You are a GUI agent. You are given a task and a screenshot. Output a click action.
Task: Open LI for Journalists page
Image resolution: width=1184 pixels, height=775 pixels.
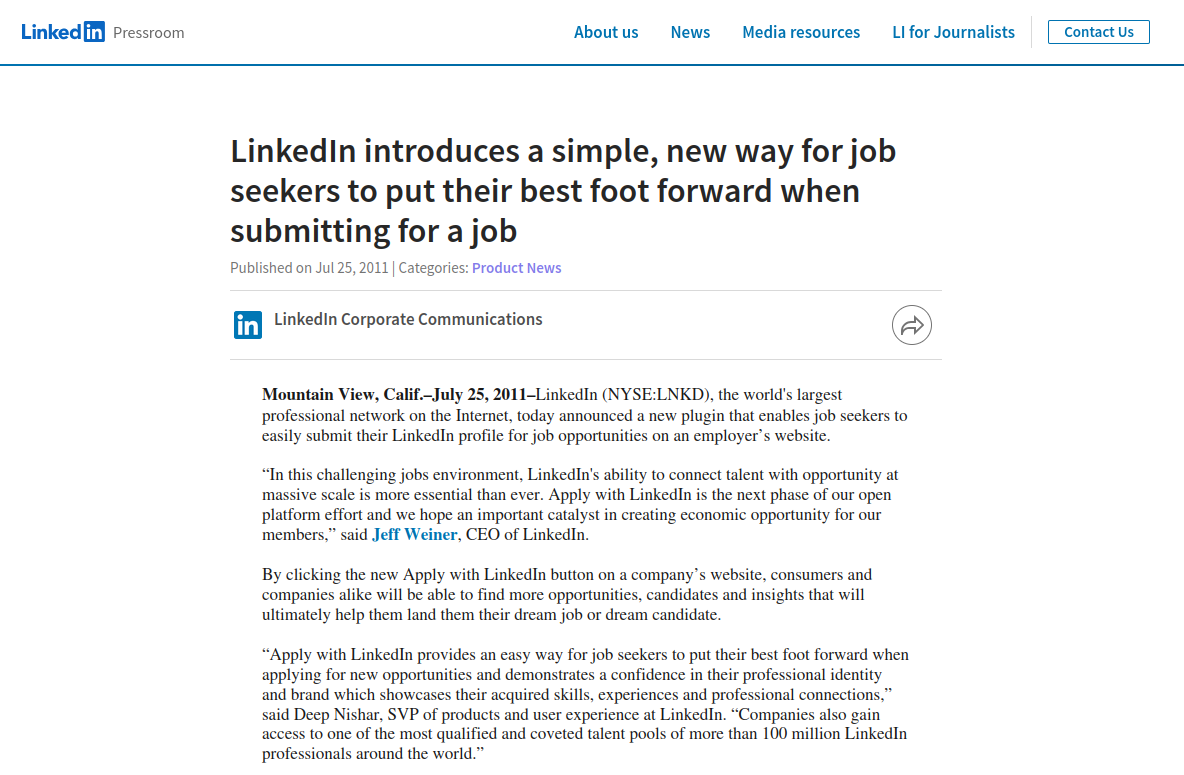(953, 32)
